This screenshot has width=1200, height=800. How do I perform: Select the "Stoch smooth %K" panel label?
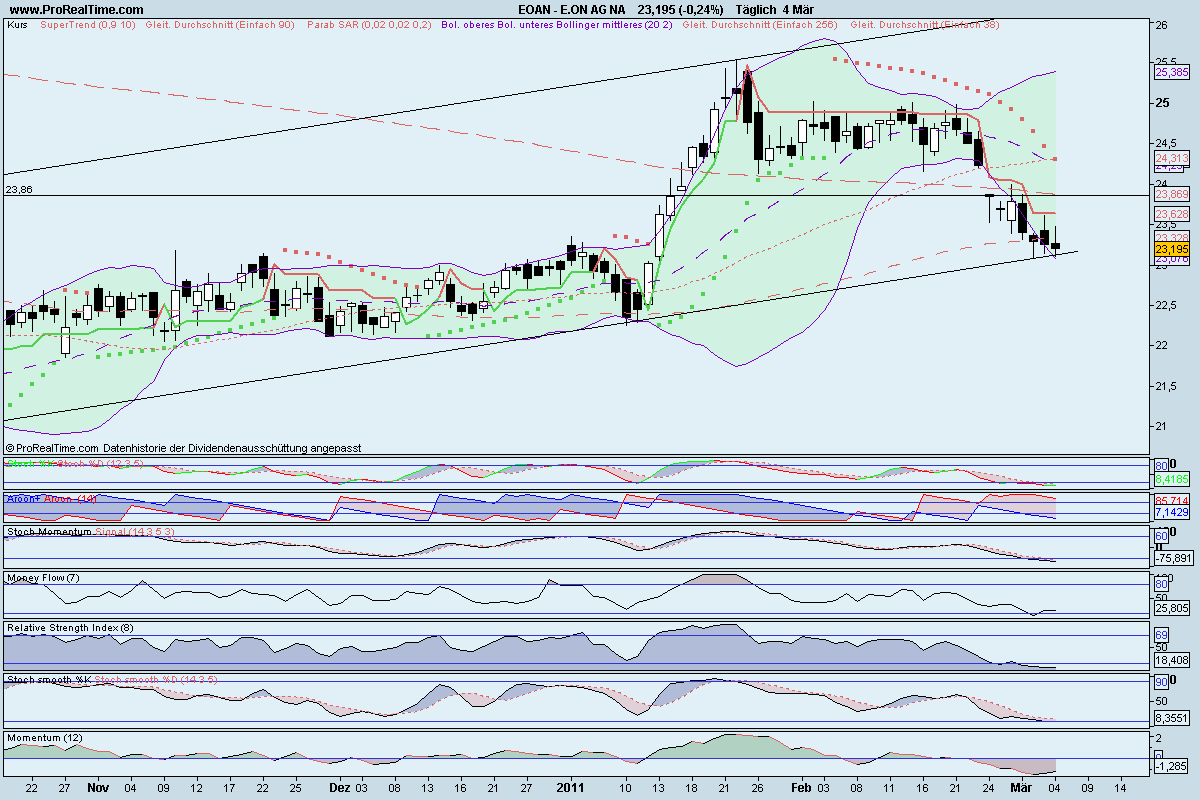tap(49, 680)
